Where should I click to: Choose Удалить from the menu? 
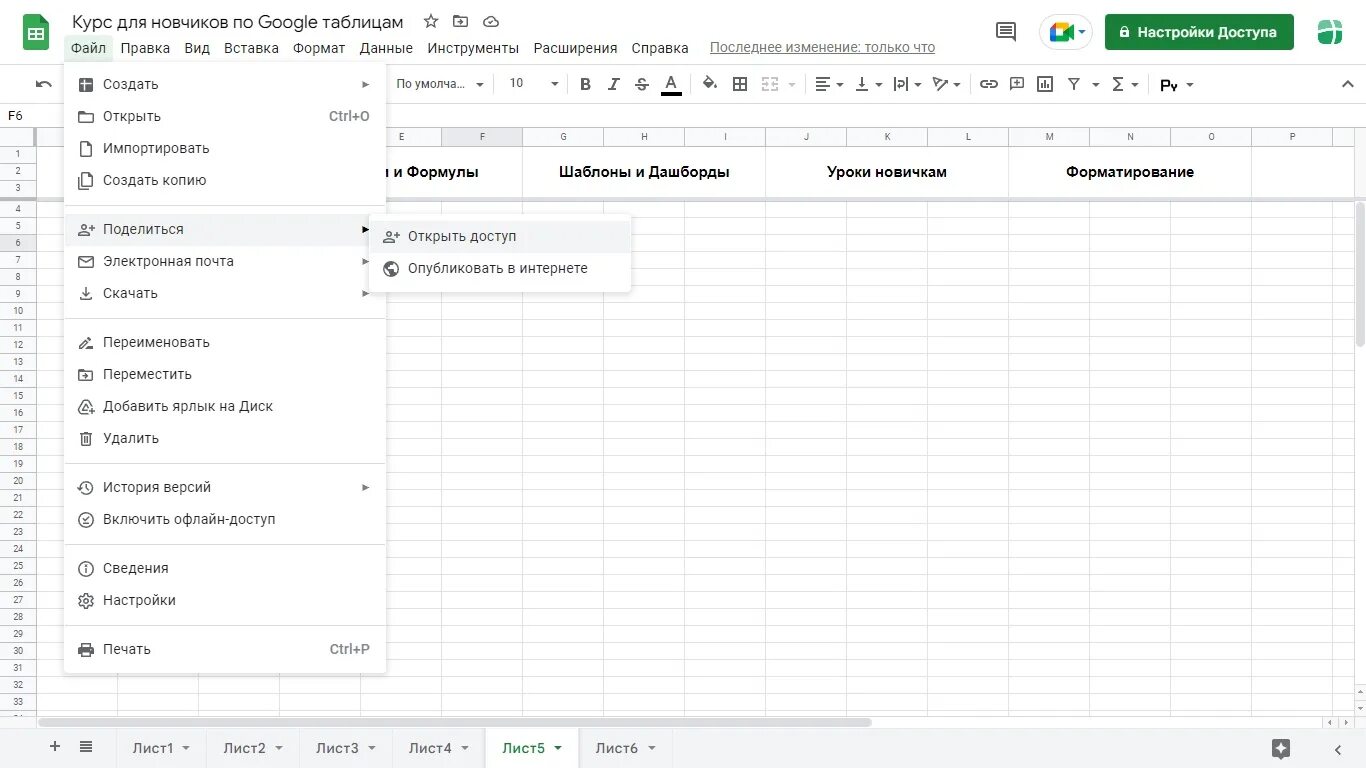tap(225, 438)
